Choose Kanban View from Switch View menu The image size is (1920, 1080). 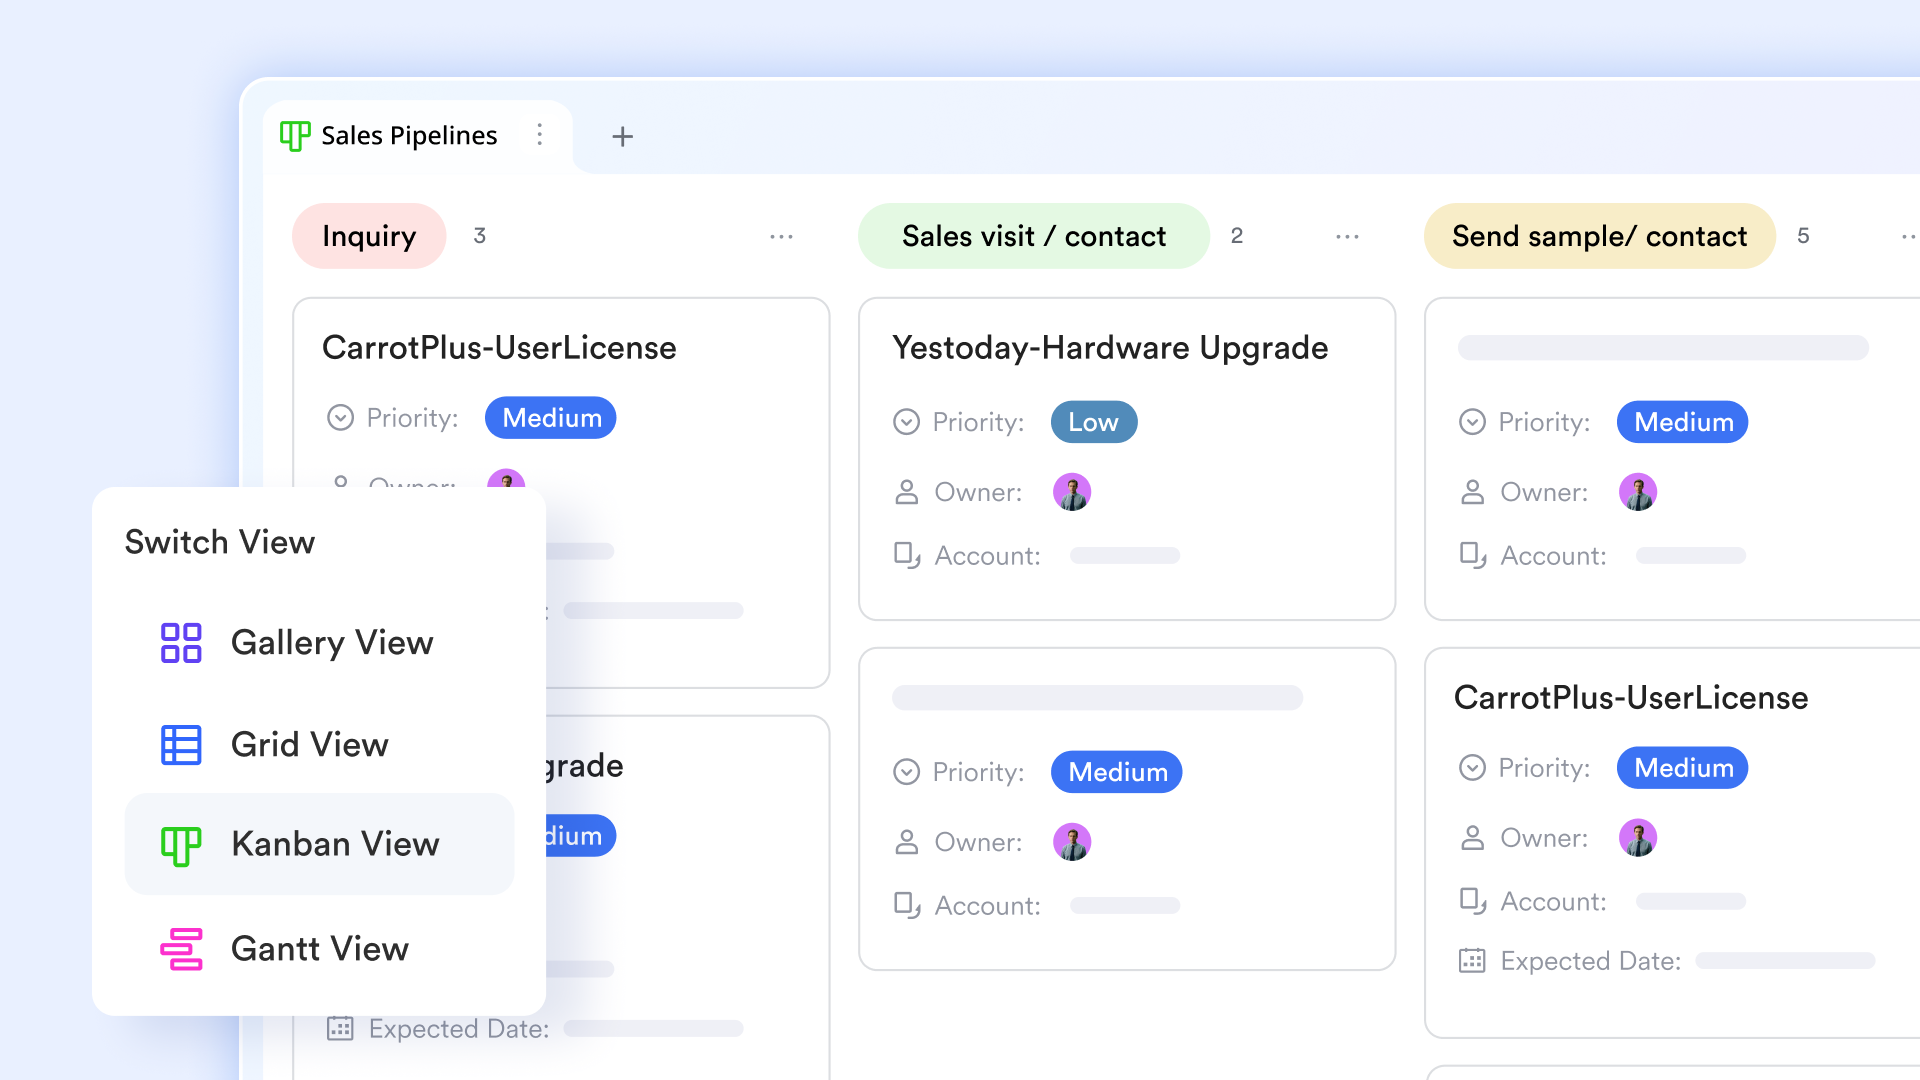[x=335, y=845]
